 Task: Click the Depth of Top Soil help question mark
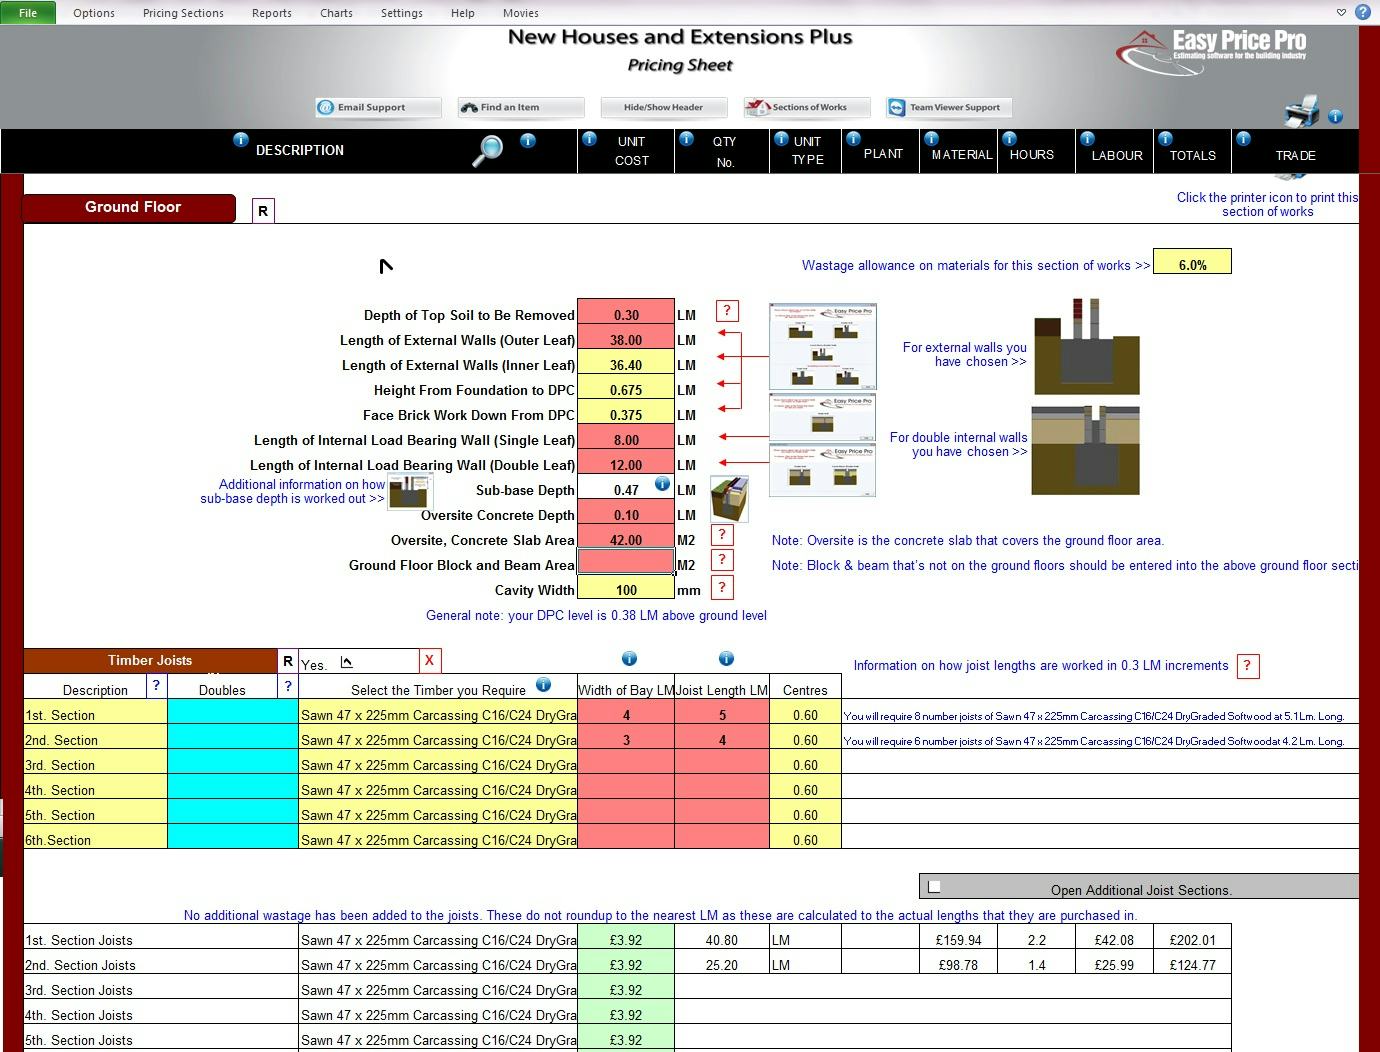pos(727,311)
